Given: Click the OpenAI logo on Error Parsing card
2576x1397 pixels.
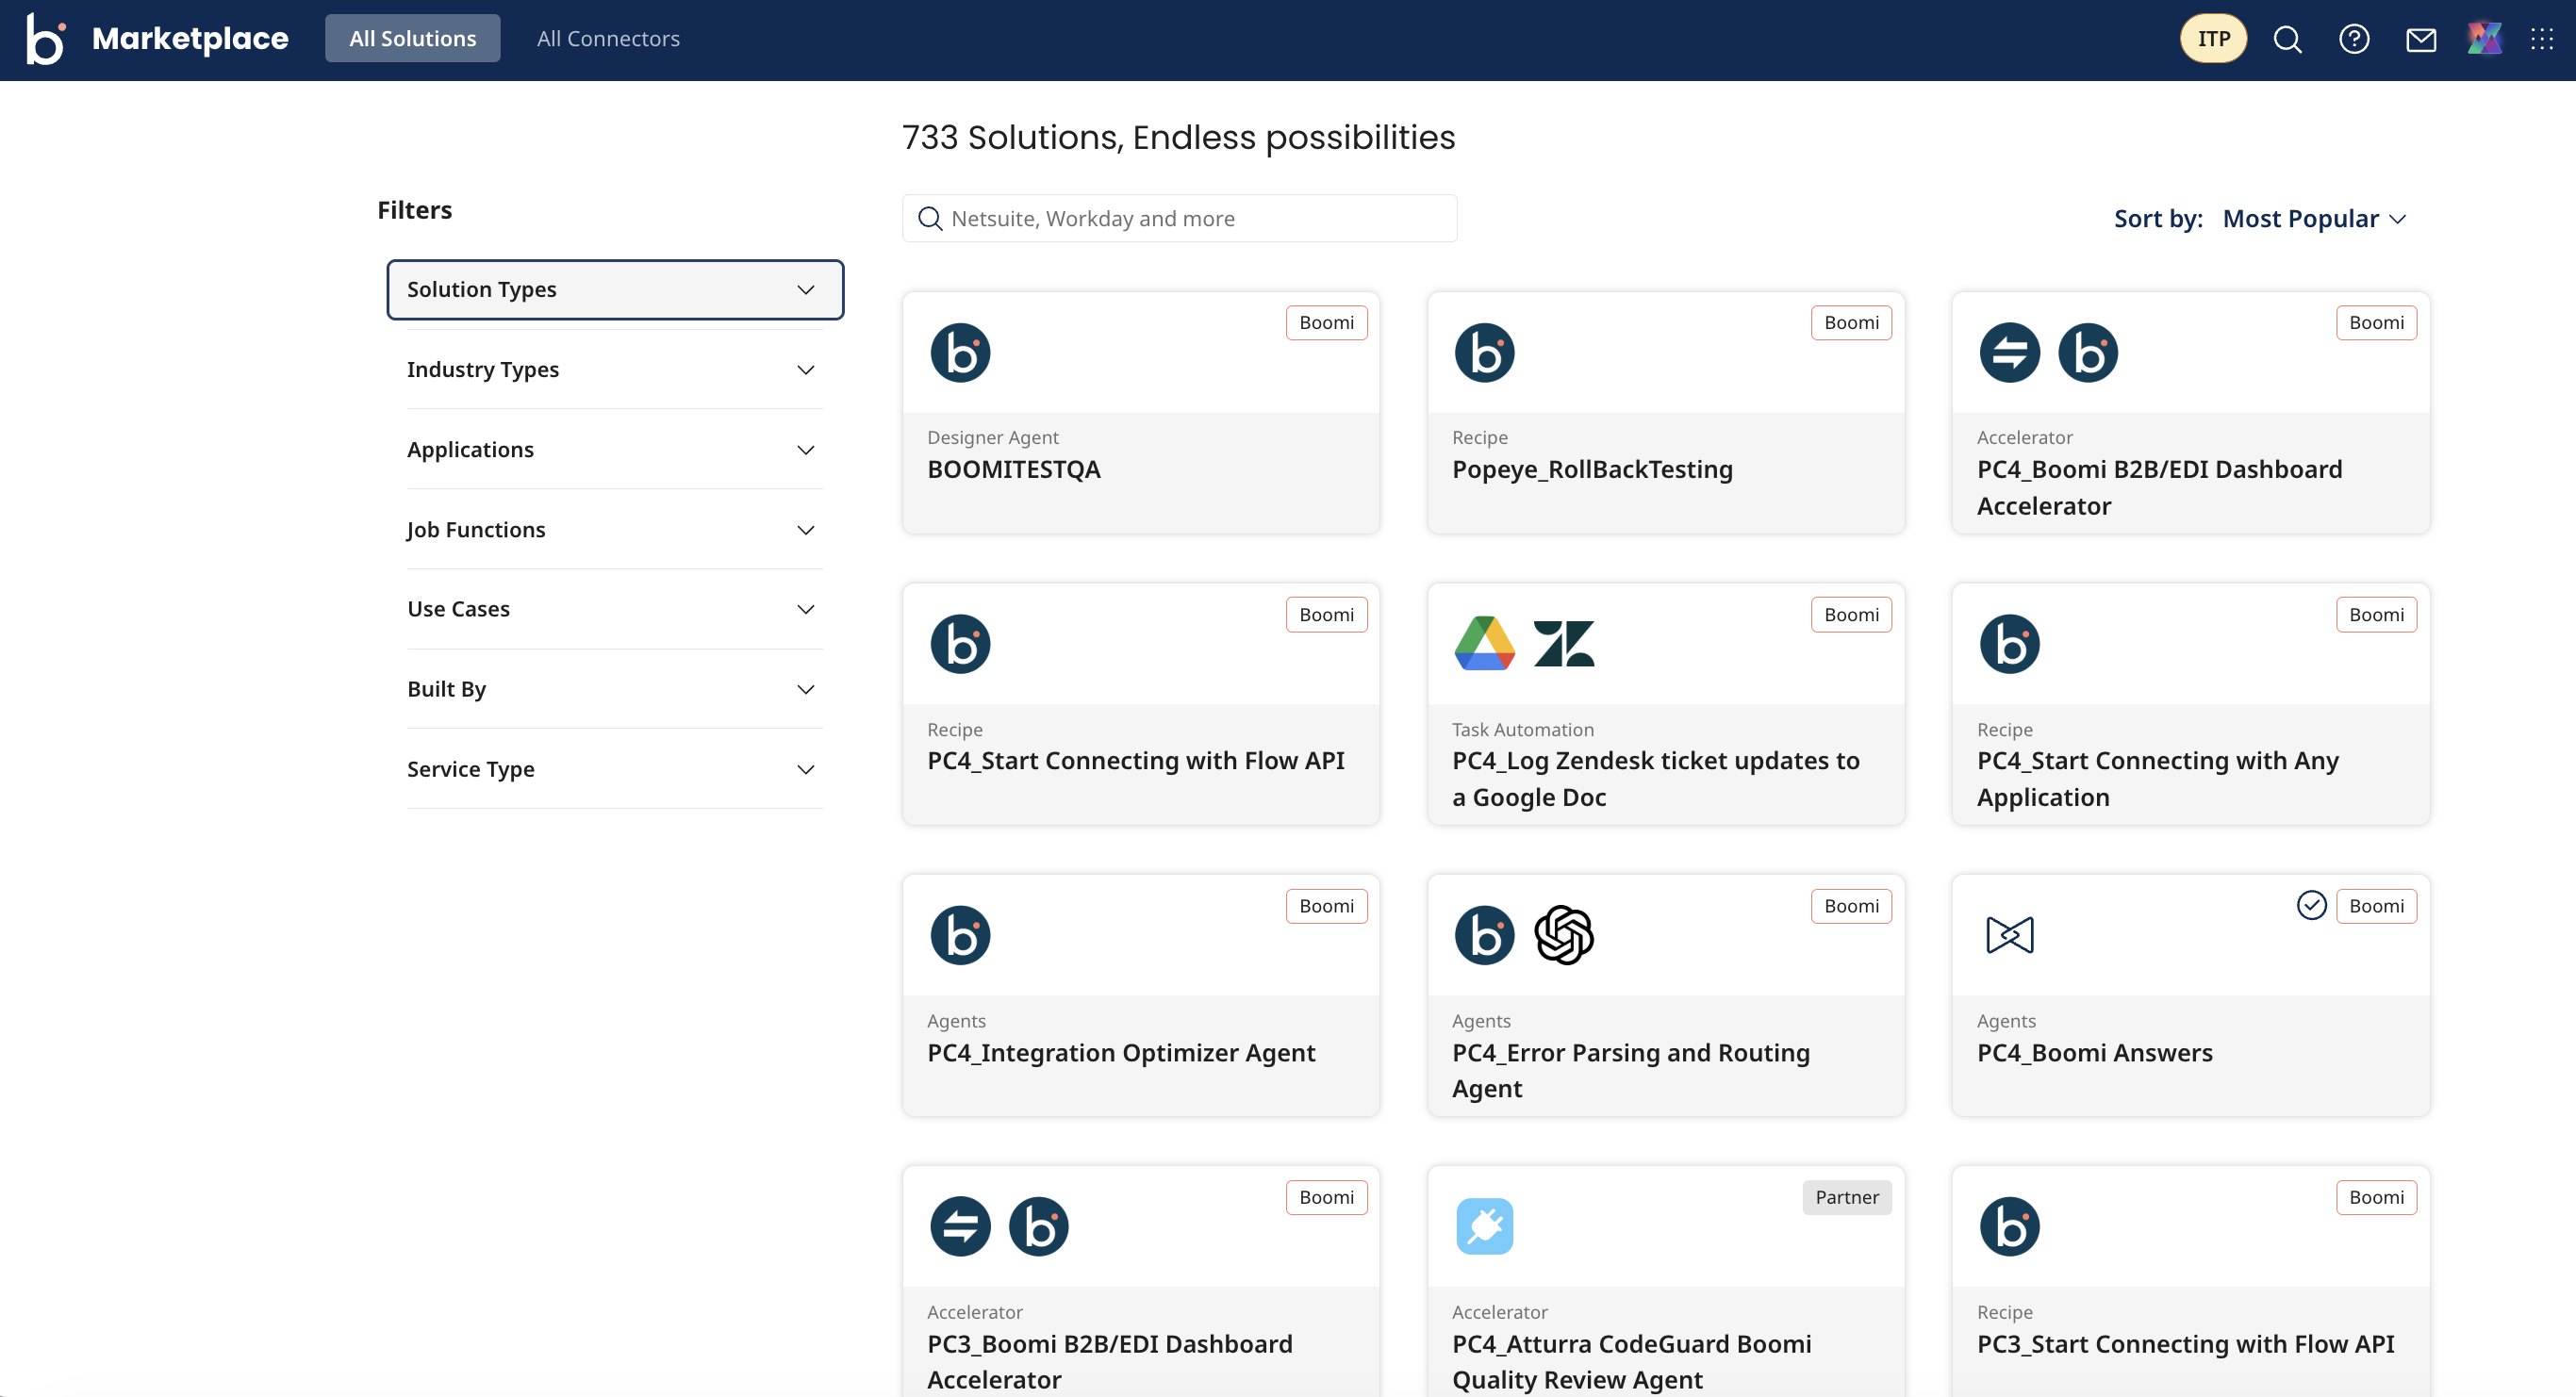Looking at the screenshot, I should (1564, 934).
